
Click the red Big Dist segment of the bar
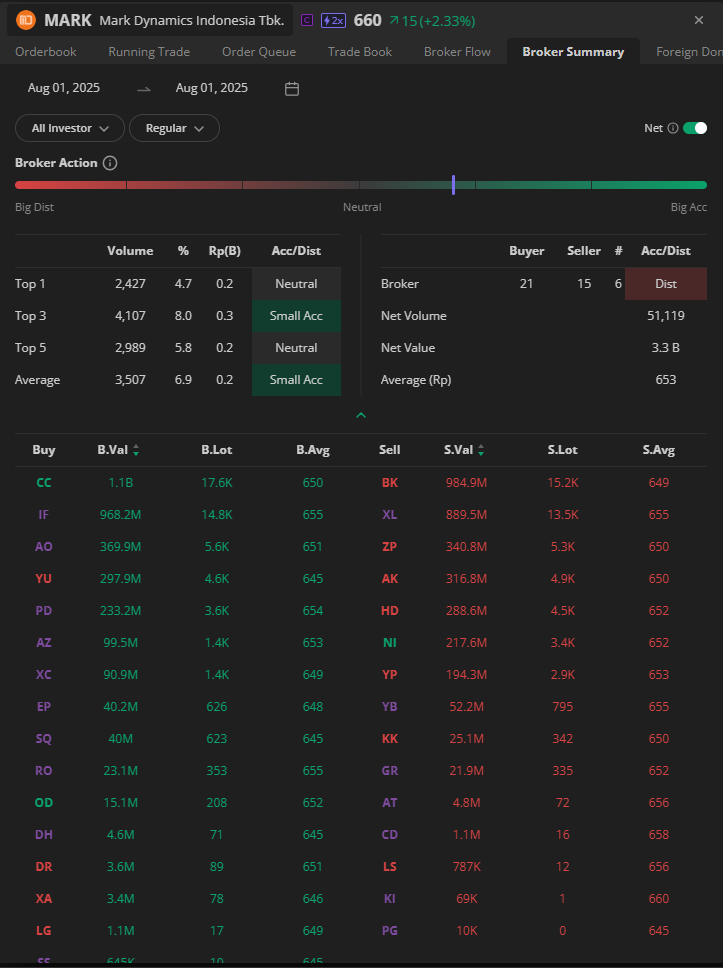pyautogui.click(x=70, y=185)
